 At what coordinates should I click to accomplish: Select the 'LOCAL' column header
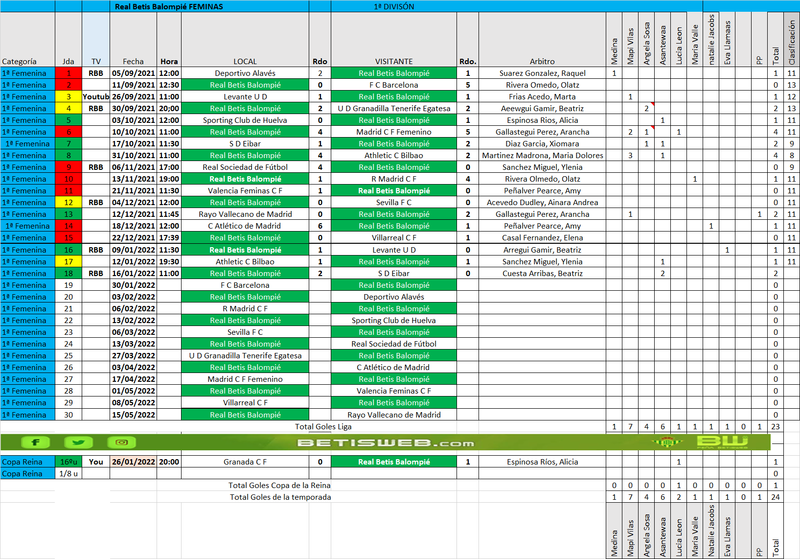[x=245, y=40]
